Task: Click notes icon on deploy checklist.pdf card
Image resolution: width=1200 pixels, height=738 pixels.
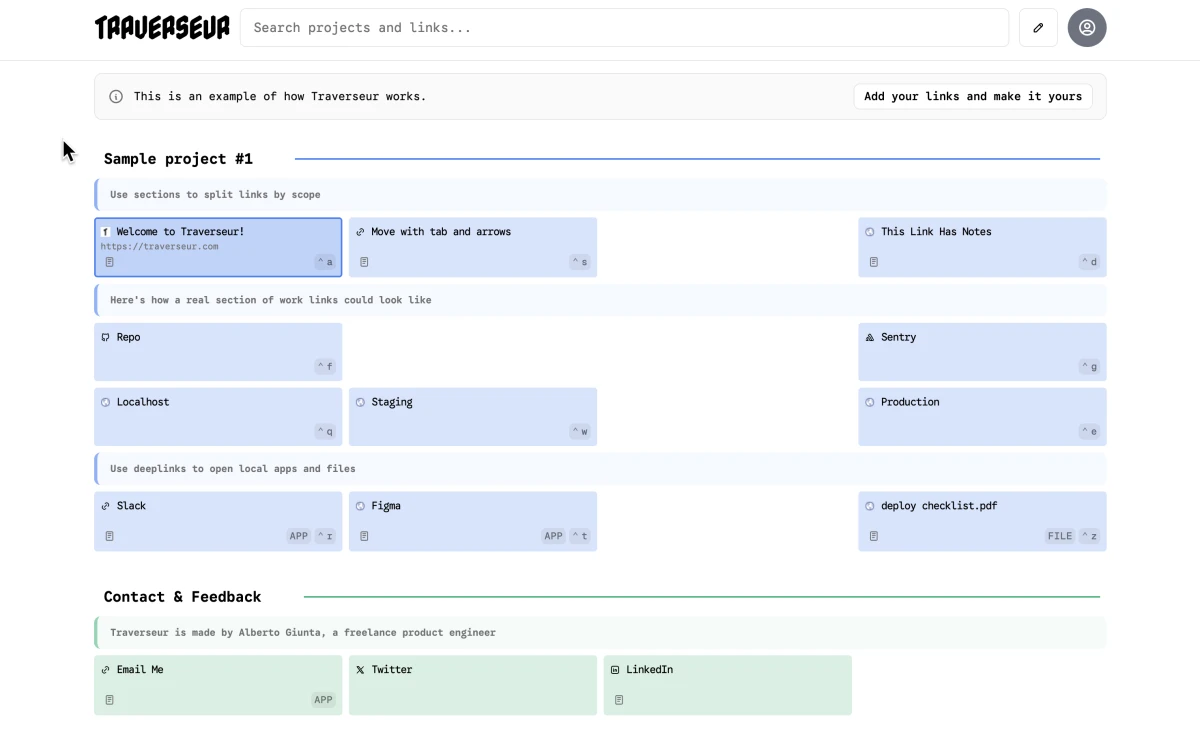Action: (873, 536)
